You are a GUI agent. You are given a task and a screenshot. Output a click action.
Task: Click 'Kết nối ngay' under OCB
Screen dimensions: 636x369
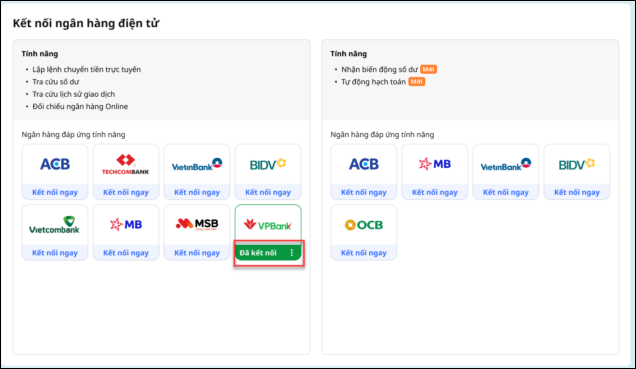(x=364, y=253)
